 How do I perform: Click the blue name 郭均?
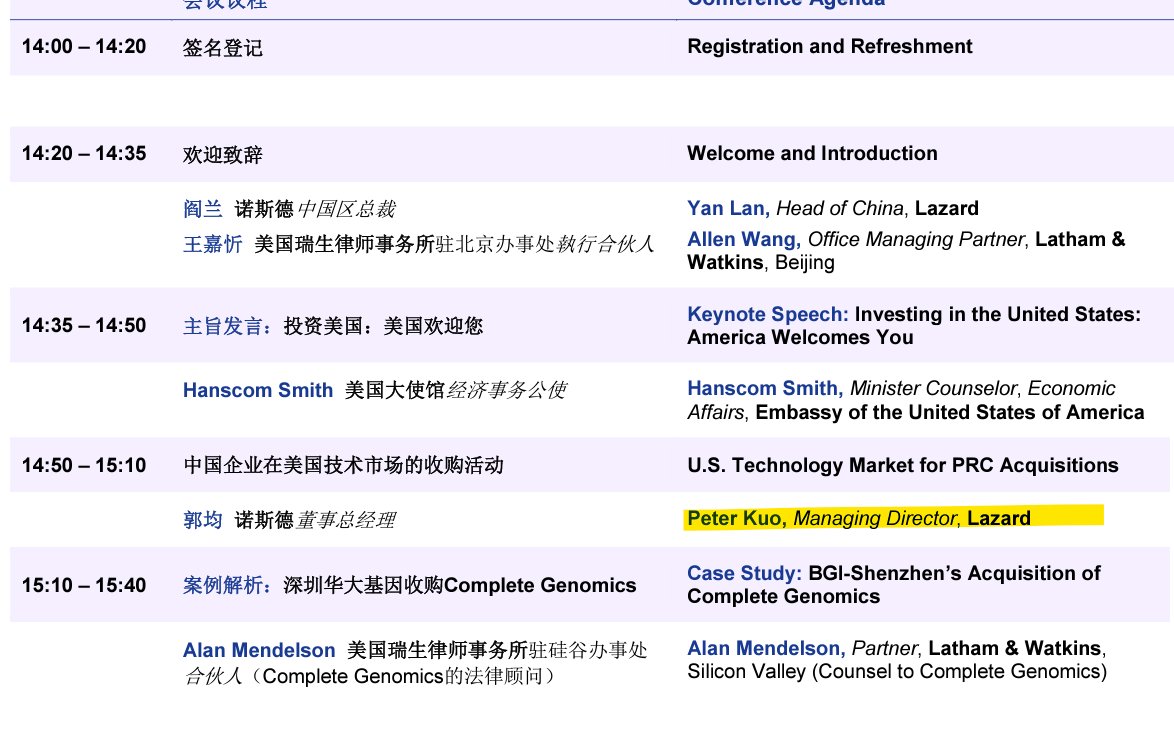[x=202, y=520]
